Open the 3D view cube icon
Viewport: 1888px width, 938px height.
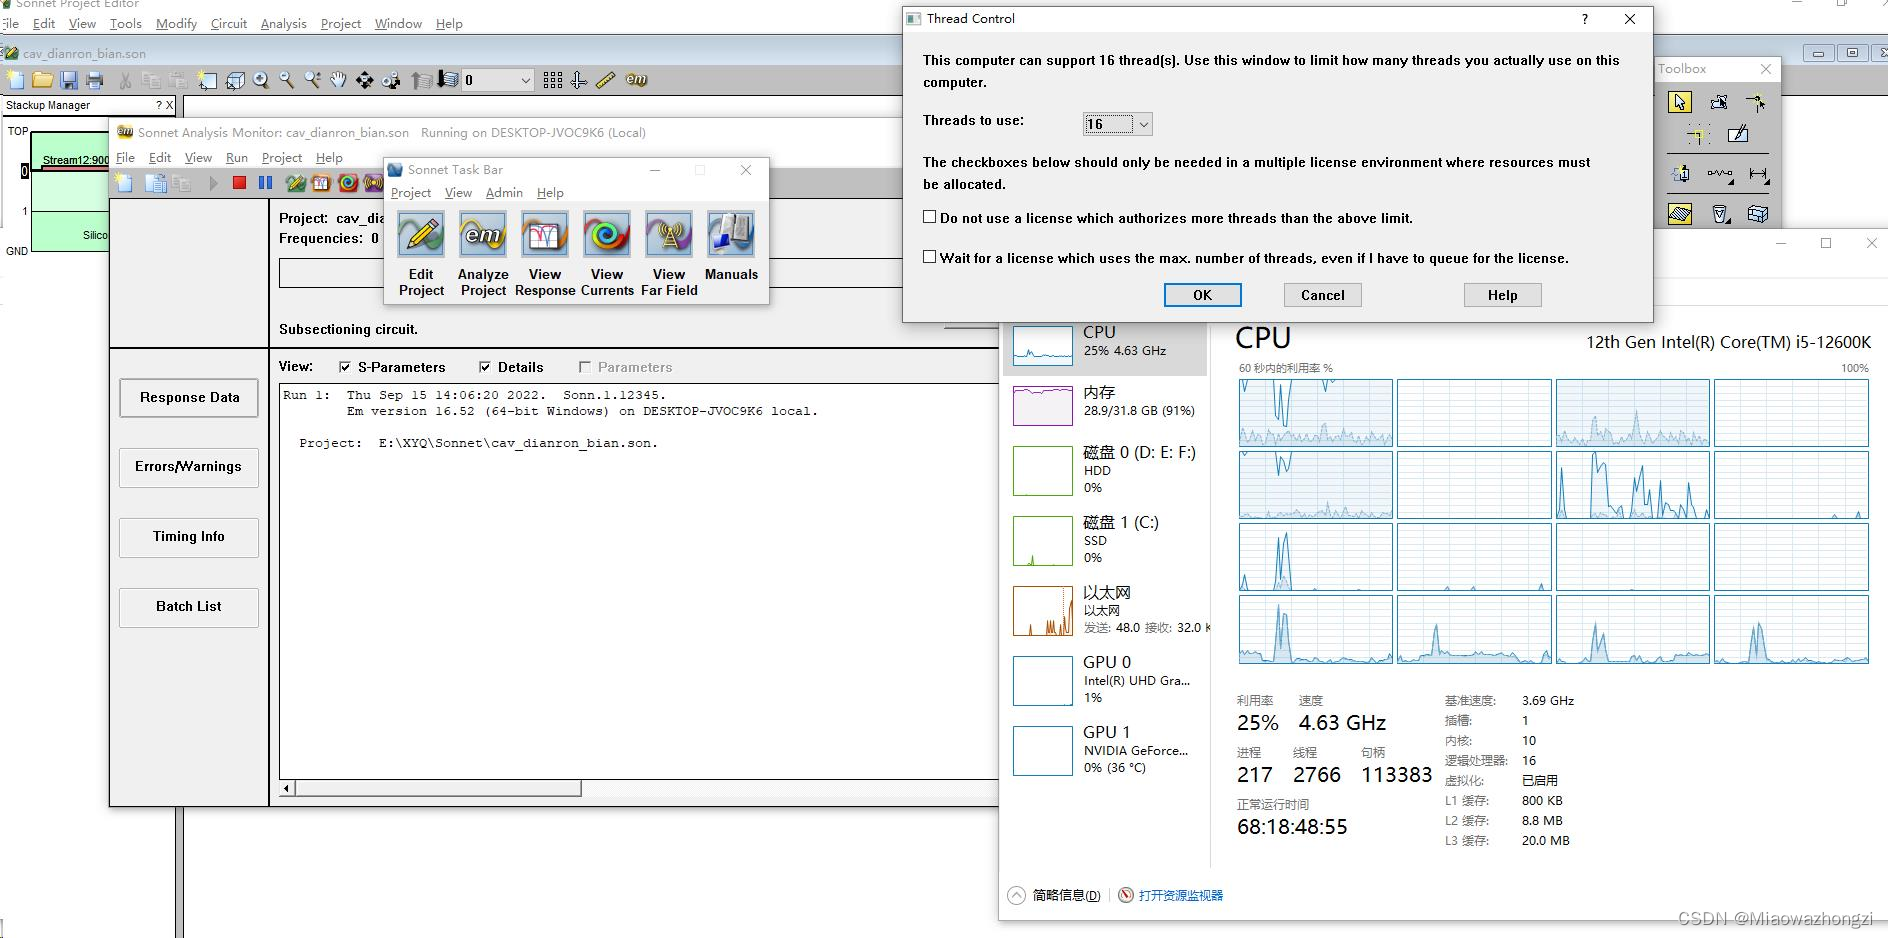click(235, 80)
